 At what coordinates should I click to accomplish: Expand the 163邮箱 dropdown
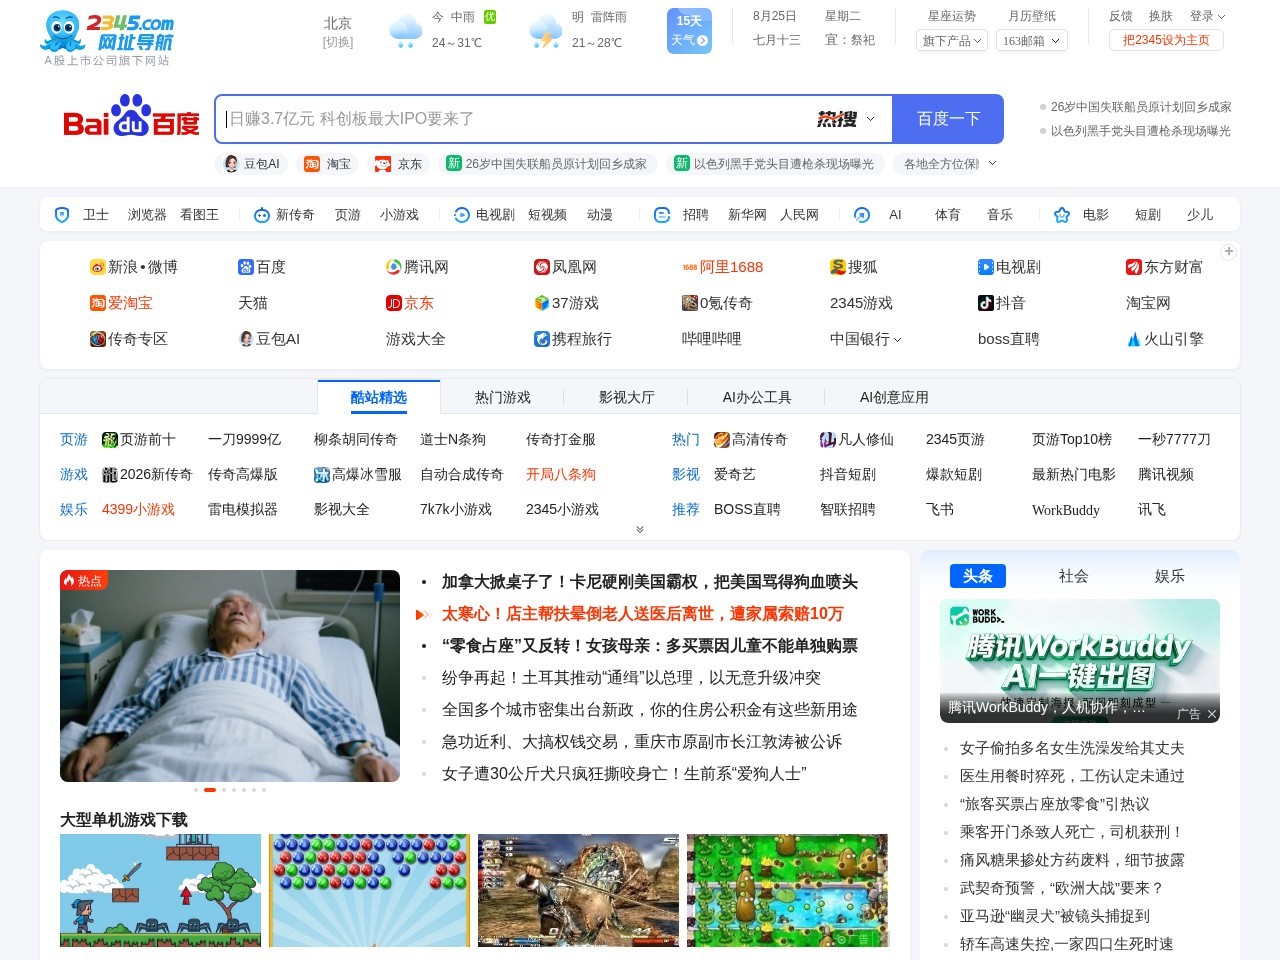pyautogui.click(x=1031, y=40)
